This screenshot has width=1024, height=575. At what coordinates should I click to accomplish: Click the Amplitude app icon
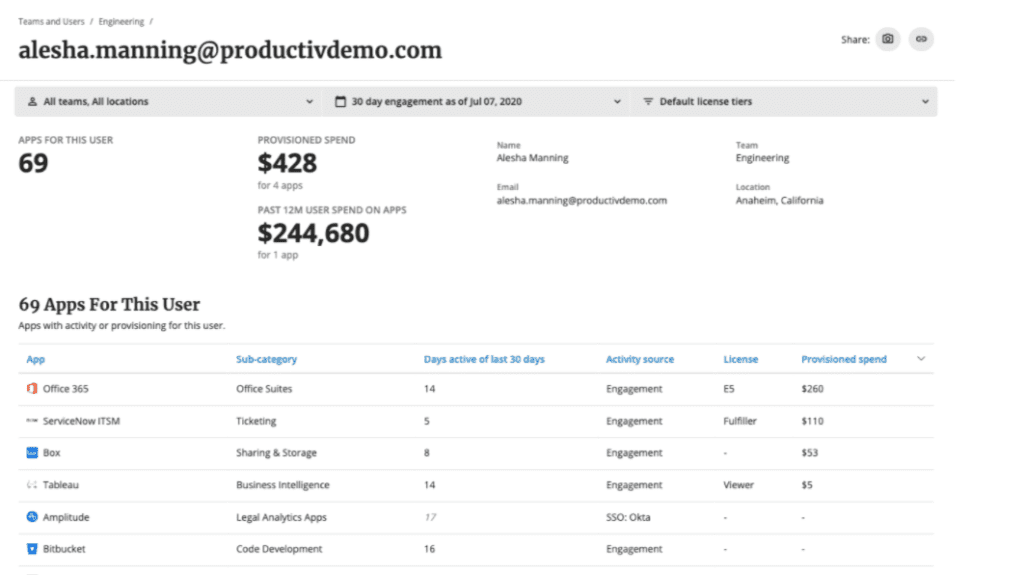point(31,517)
